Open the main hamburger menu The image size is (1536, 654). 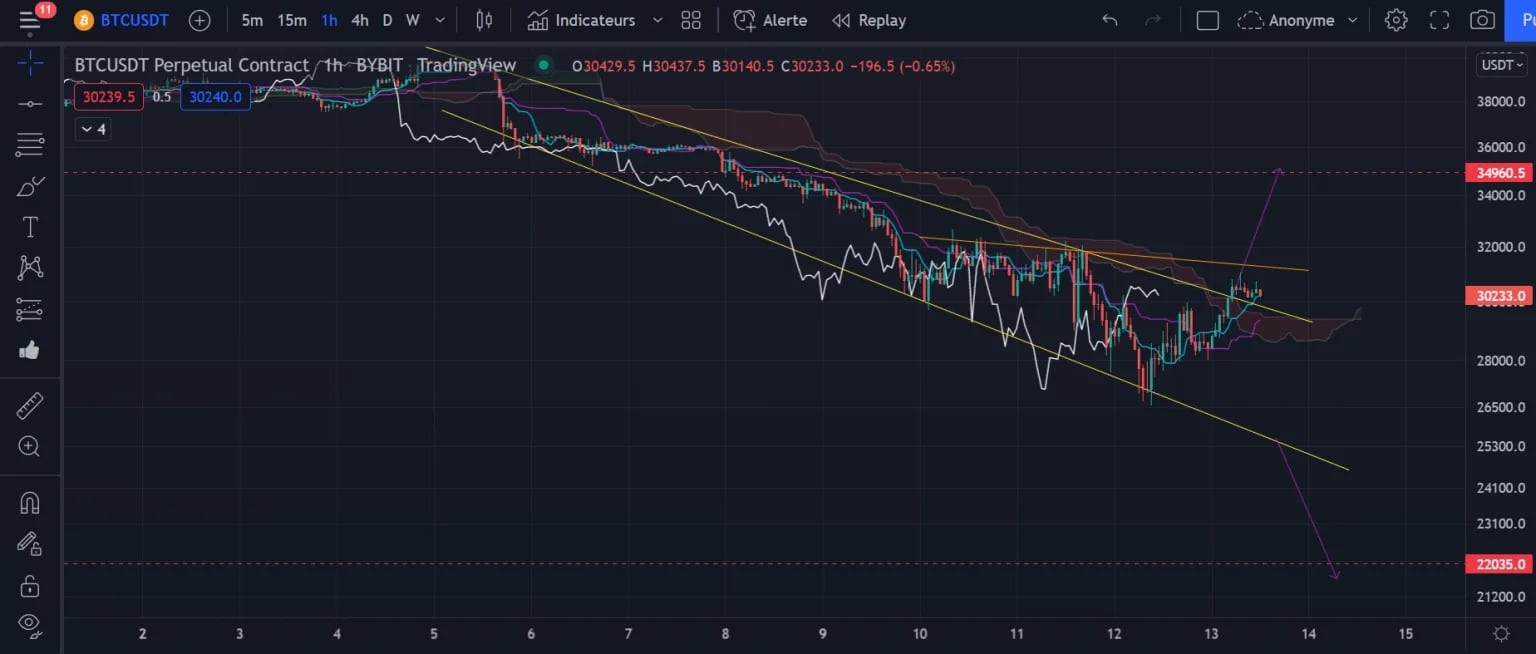point(30,20)
